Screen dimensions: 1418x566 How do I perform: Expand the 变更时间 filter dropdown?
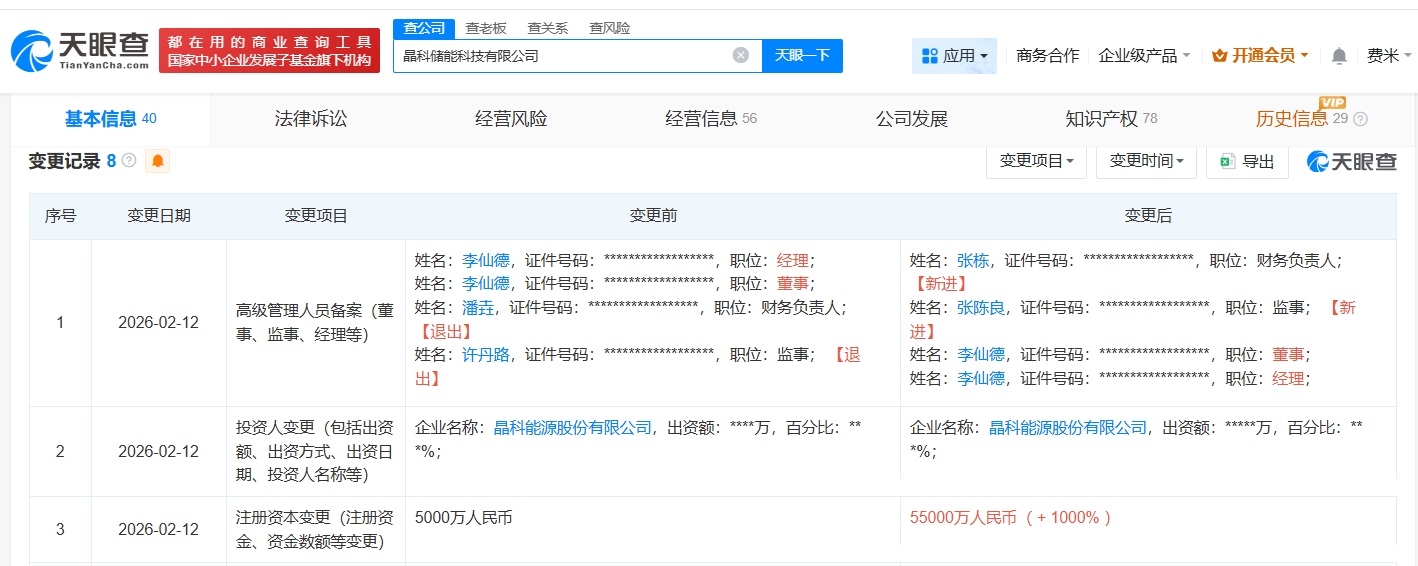coord(1146,161)
